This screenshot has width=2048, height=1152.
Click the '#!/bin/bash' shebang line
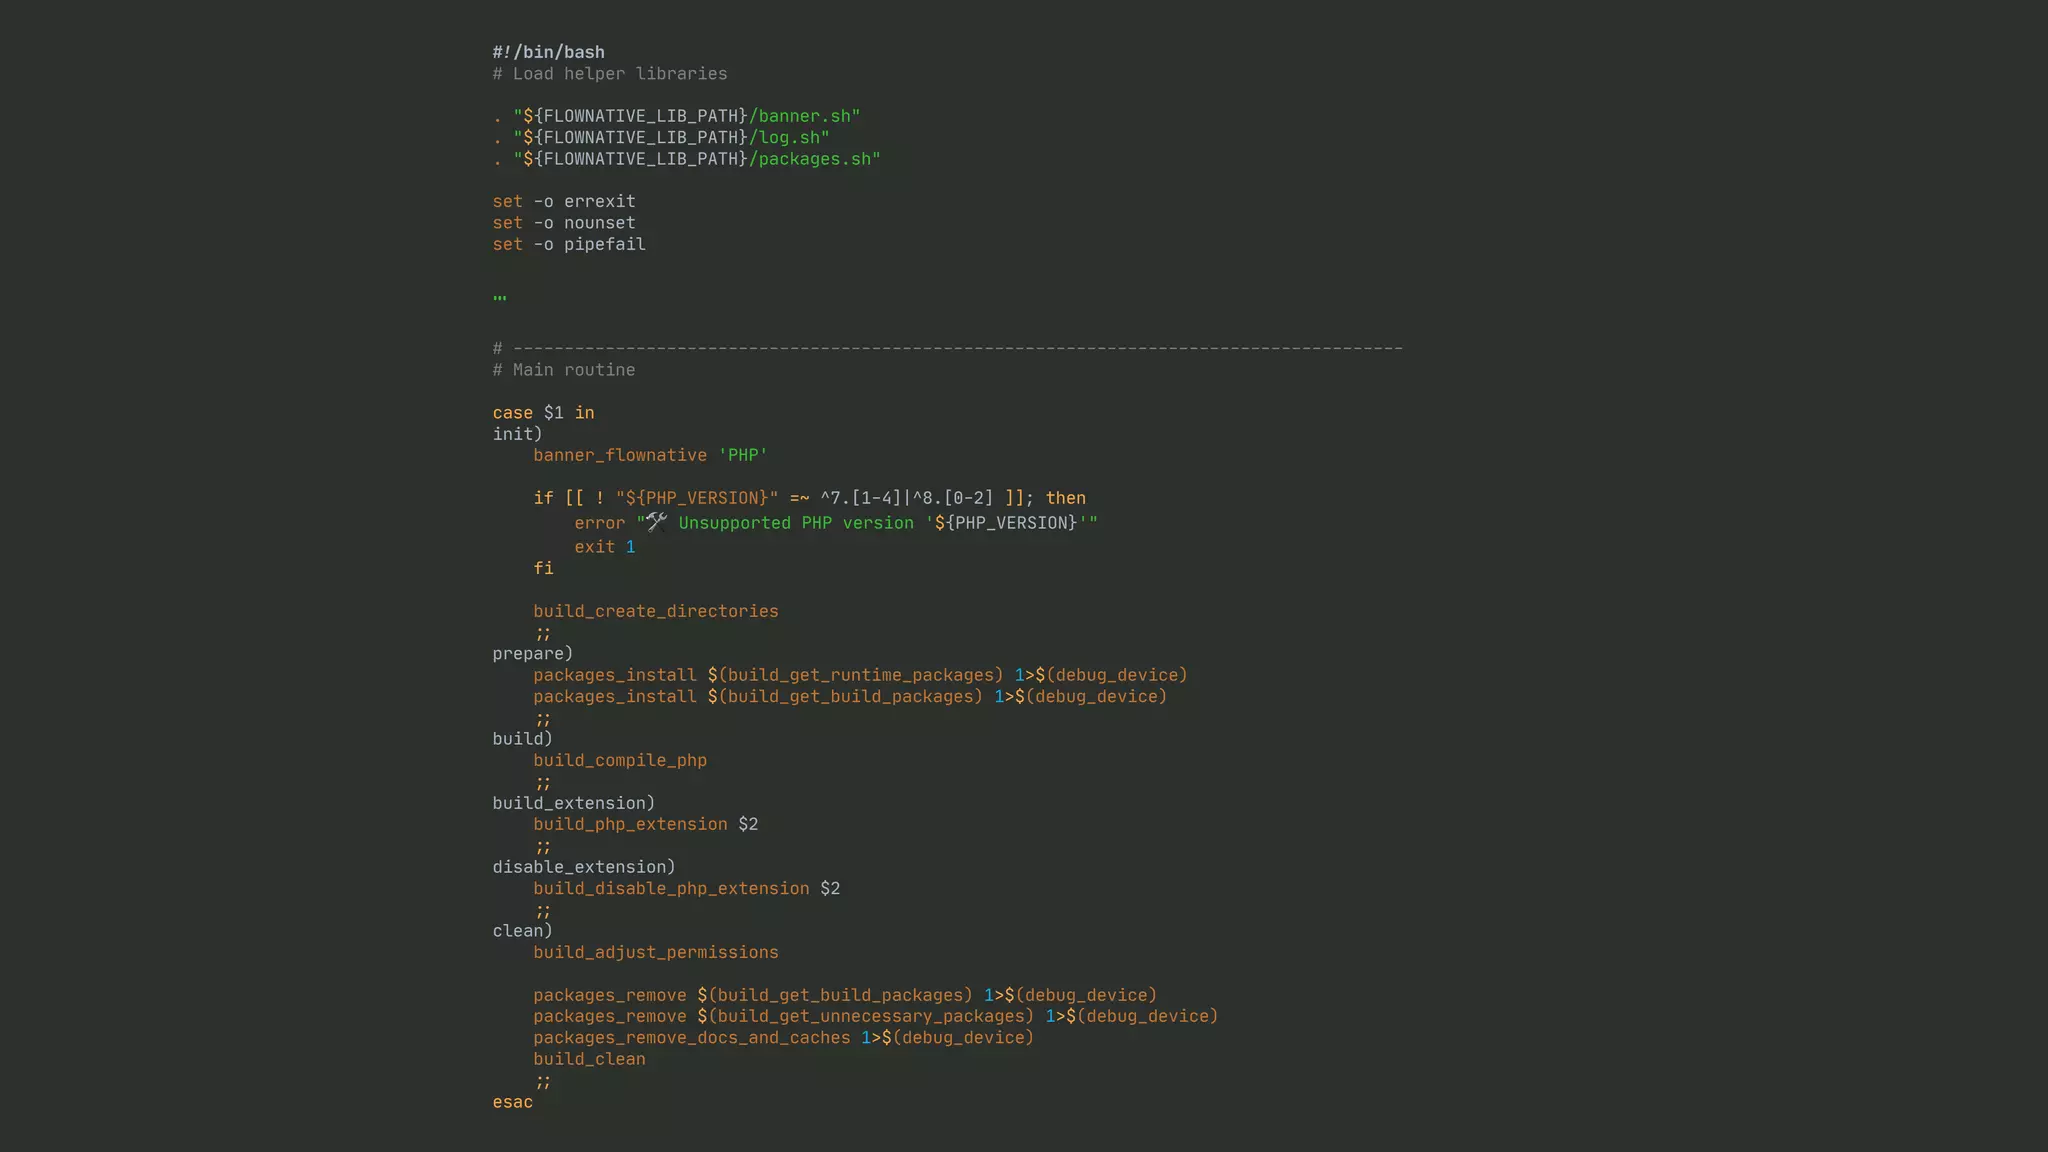tap(548, 52)
